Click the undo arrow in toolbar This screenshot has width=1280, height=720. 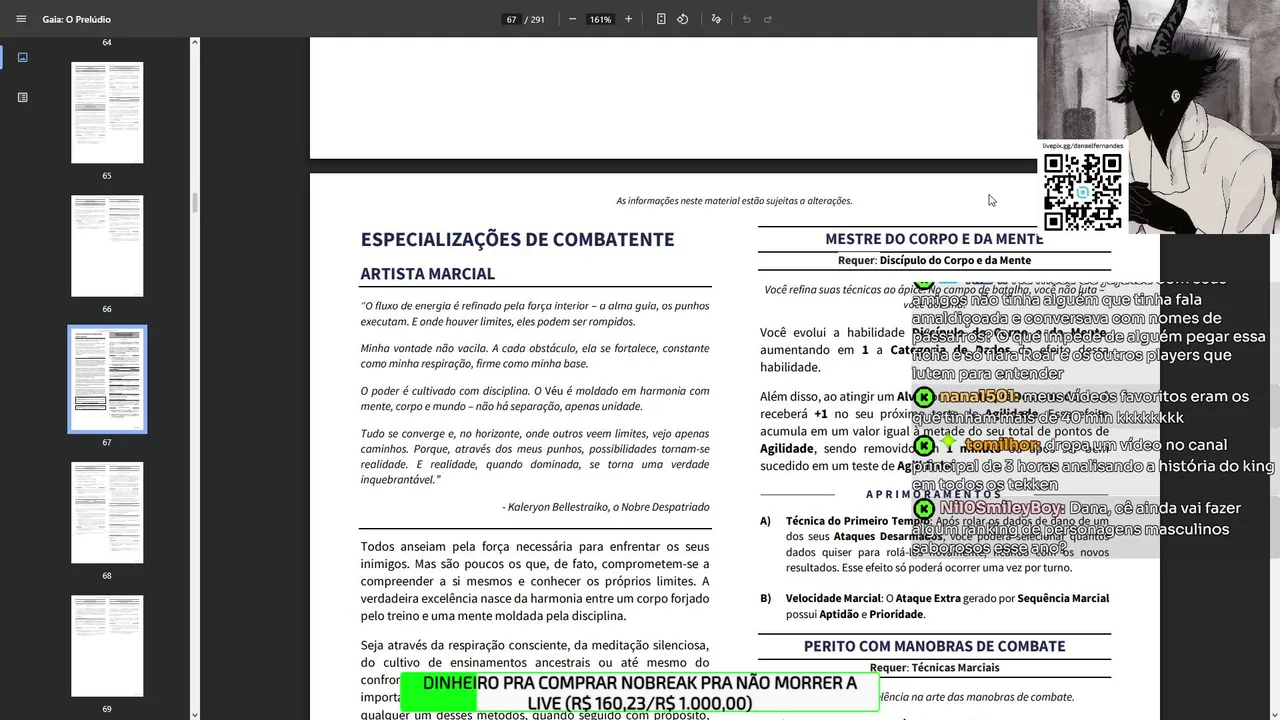[746, 19]
